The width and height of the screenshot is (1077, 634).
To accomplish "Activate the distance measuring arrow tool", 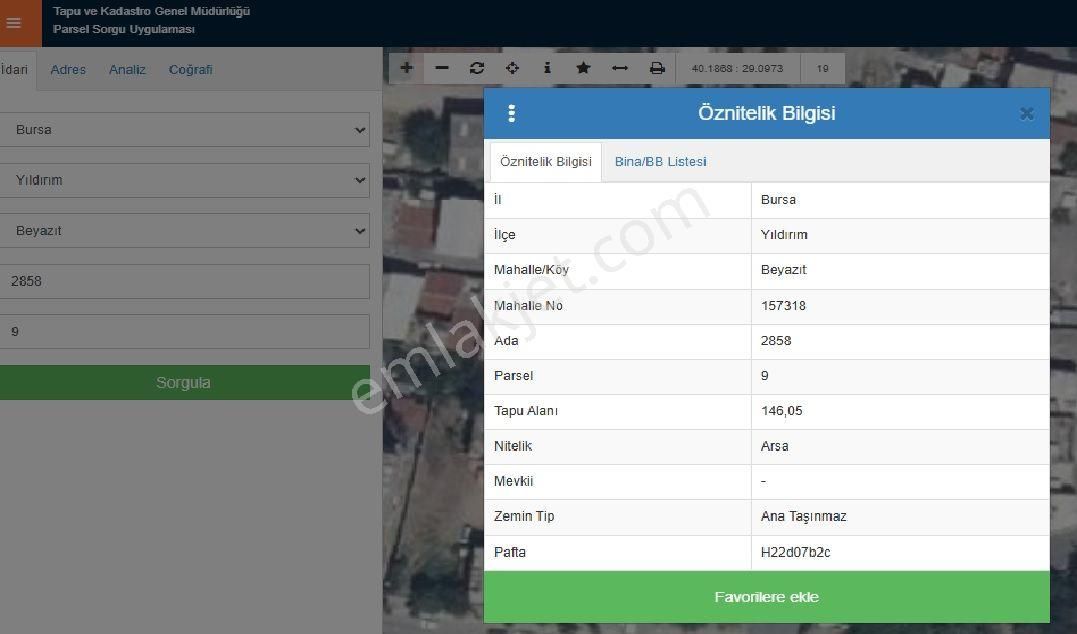I will (620, 67).
